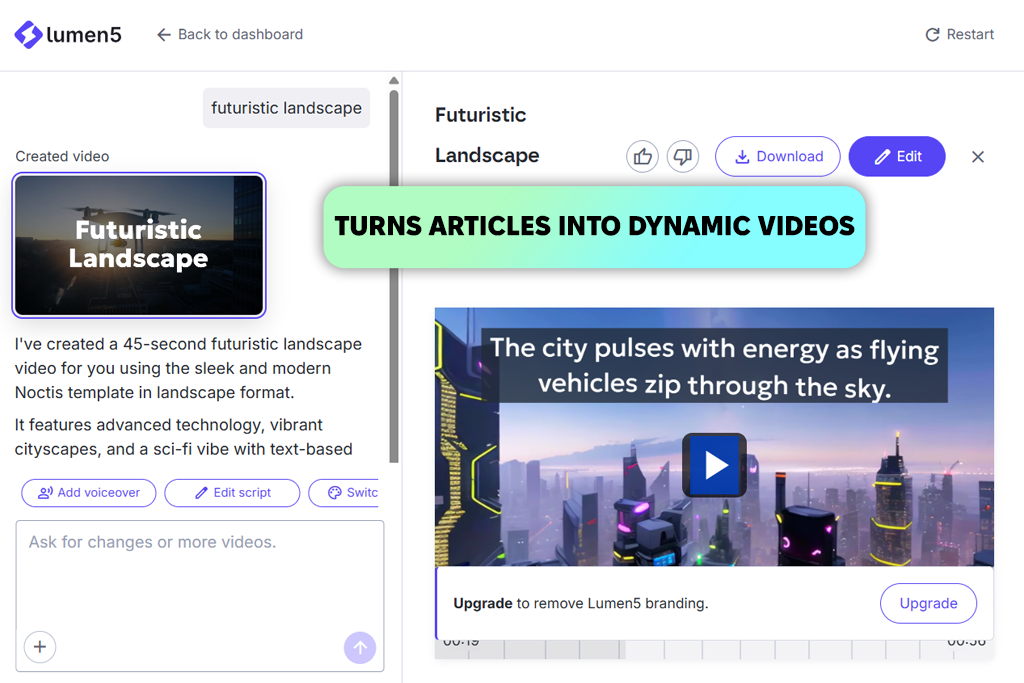The width and height of the screenshot is (1024, 683).
Task: Click the Lumen5 logo
Action: 68,35
